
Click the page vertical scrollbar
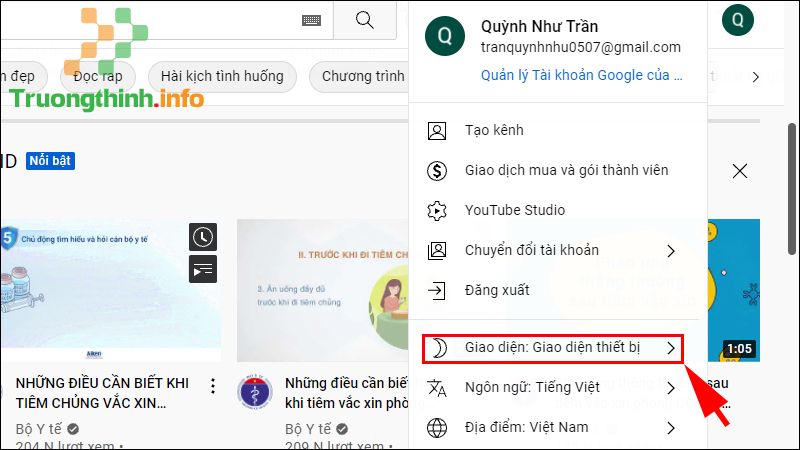point(792,189)
